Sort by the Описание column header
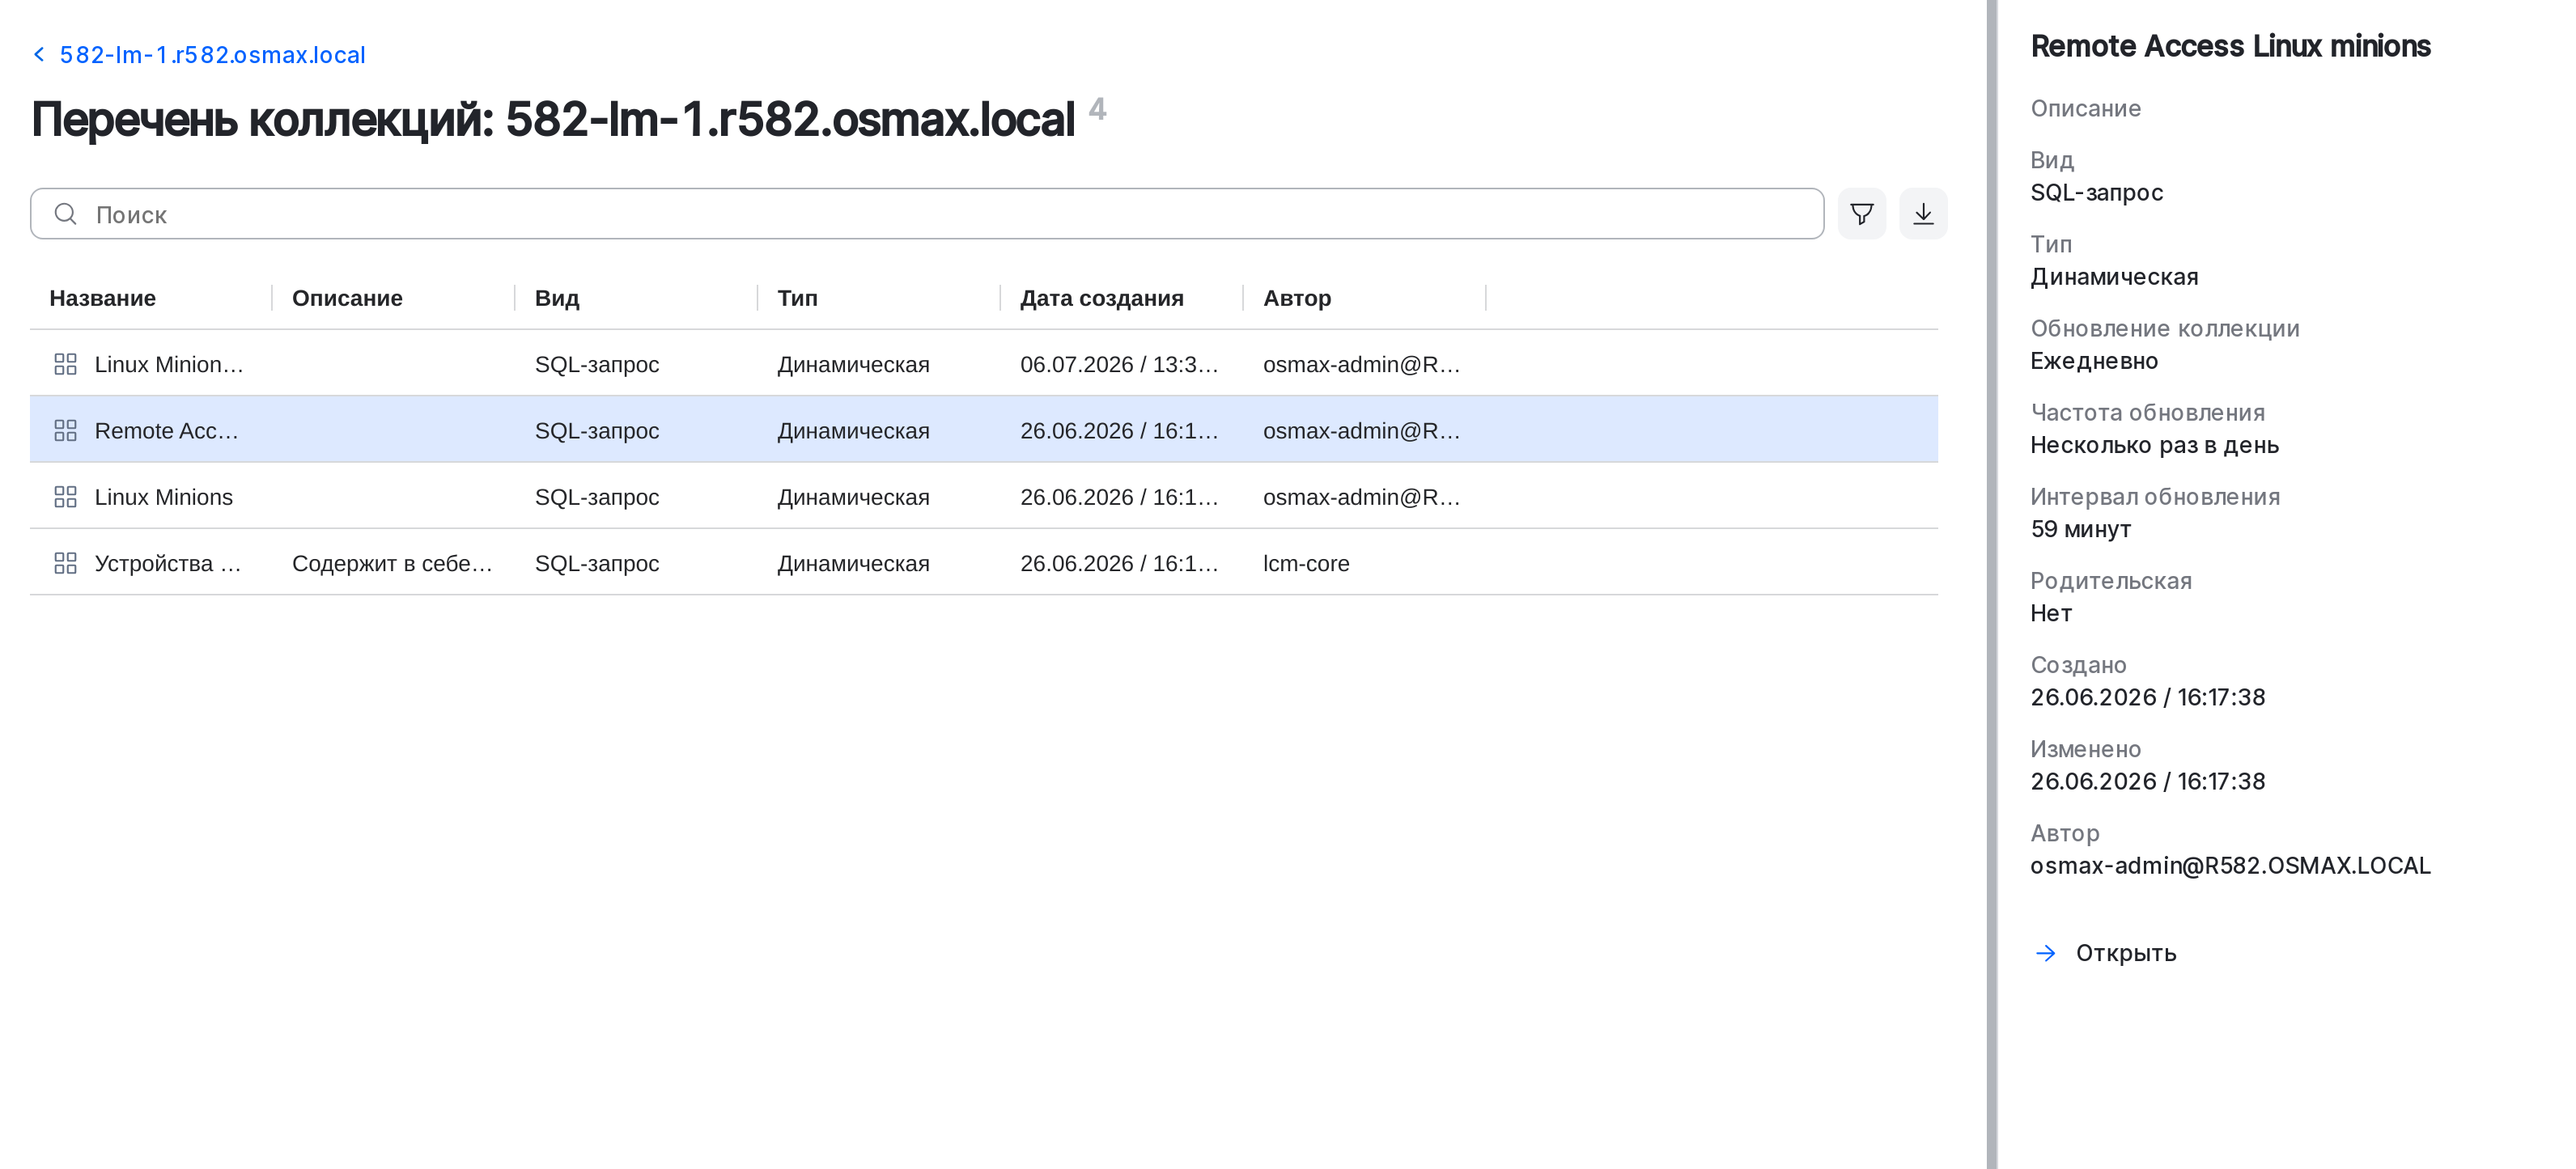 [347, 298]
